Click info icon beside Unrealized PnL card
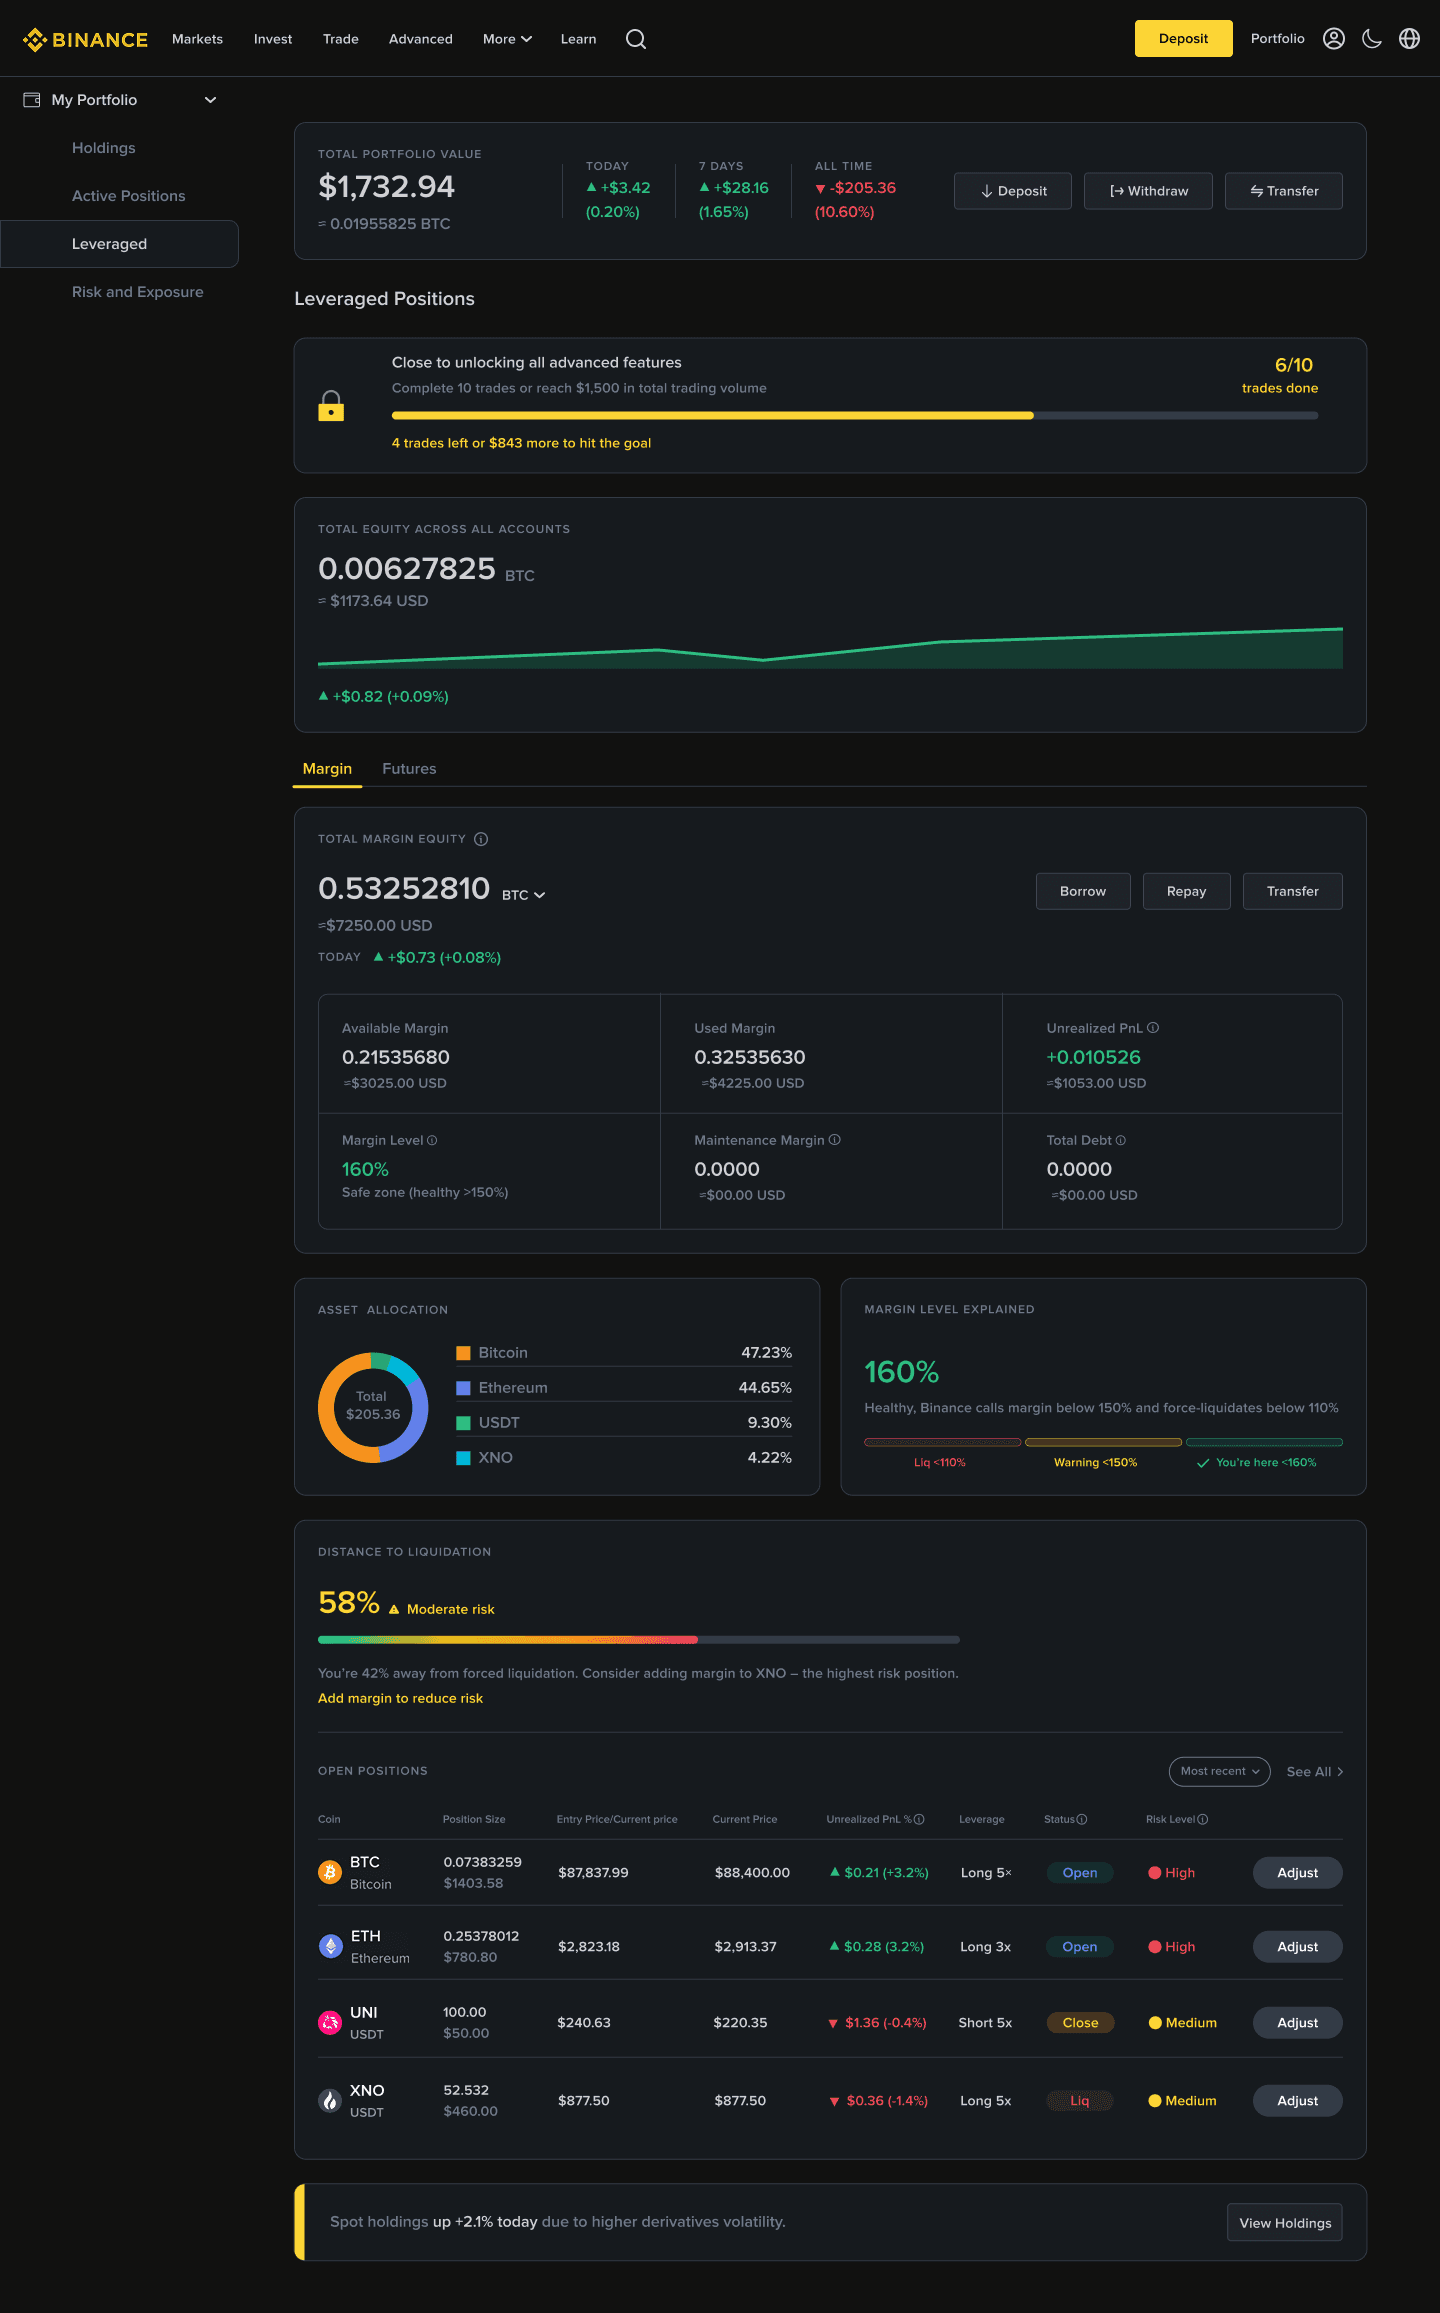 1153,1028
